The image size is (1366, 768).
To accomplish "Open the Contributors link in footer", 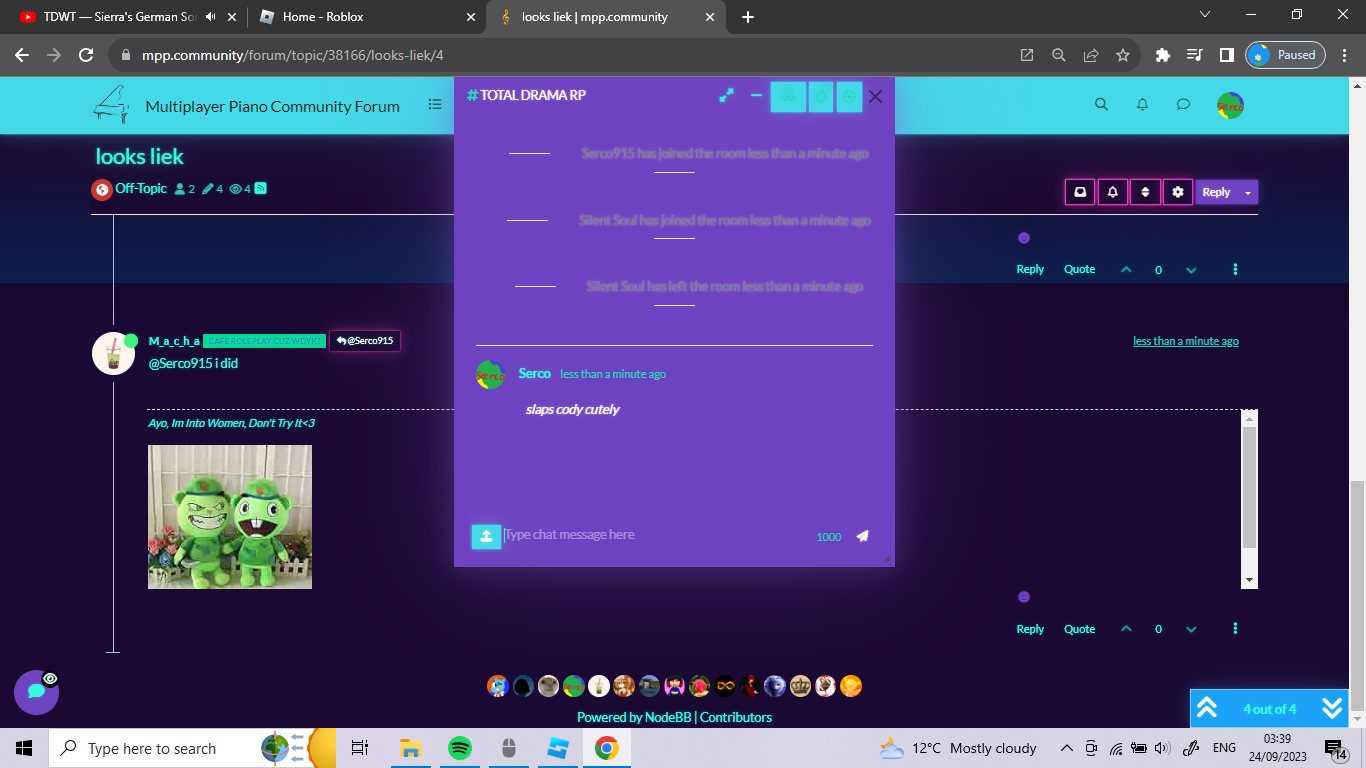I will pos(736,717).
